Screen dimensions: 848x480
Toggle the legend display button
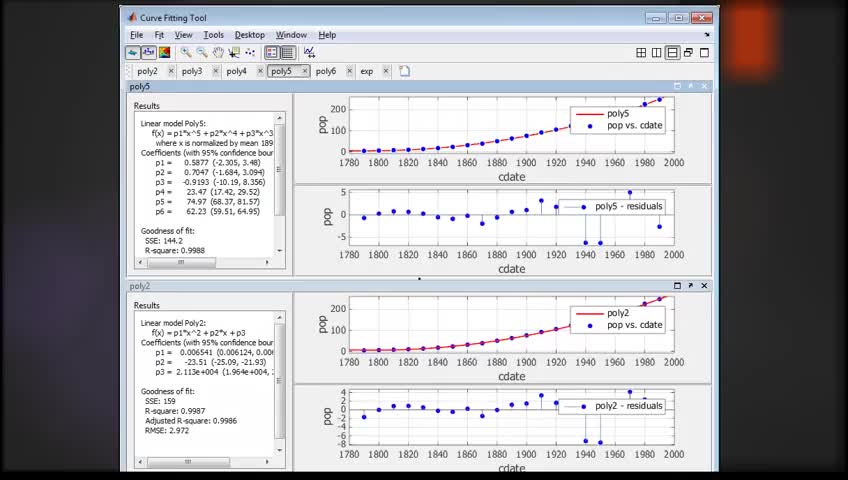tap(271, 52)
